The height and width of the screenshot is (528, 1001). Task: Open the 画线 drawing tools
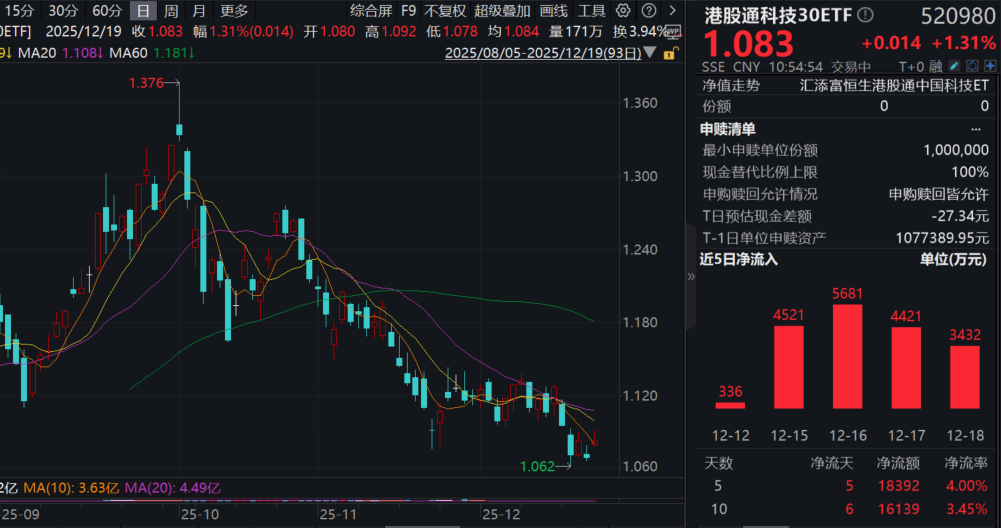pos(553,11)
